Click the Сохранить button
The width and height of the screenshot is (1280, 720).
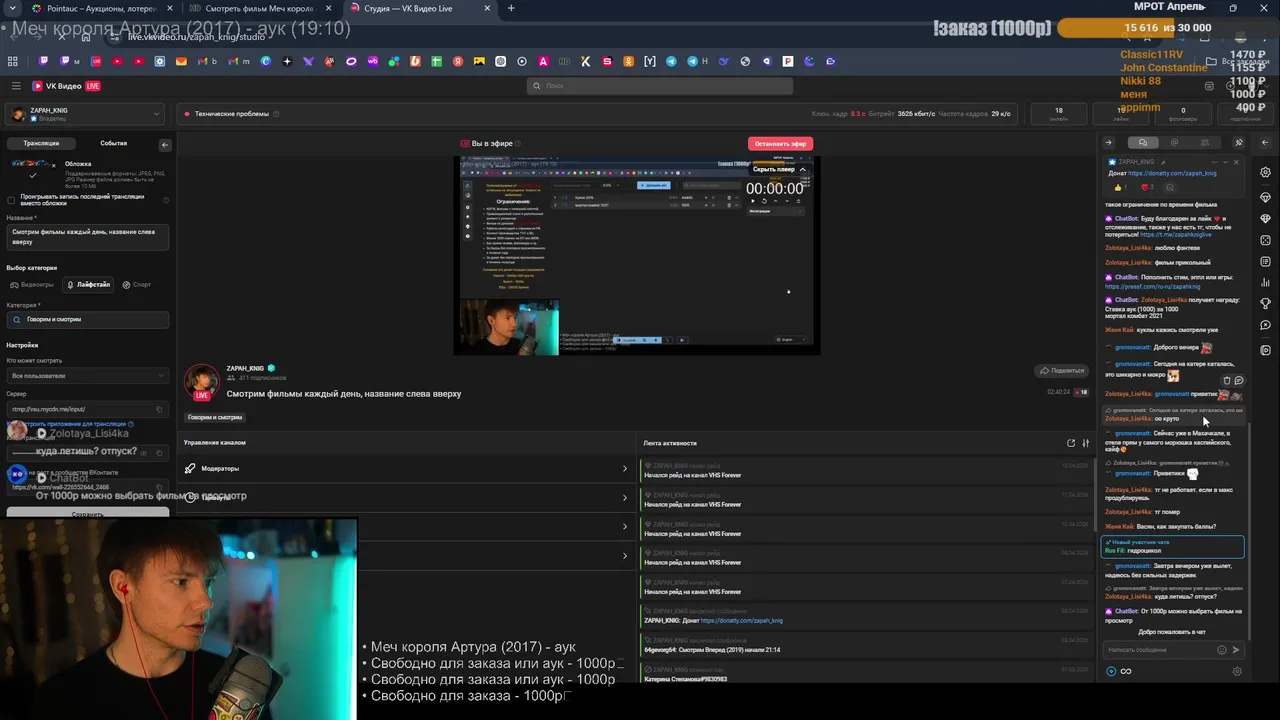coord(88,514)
